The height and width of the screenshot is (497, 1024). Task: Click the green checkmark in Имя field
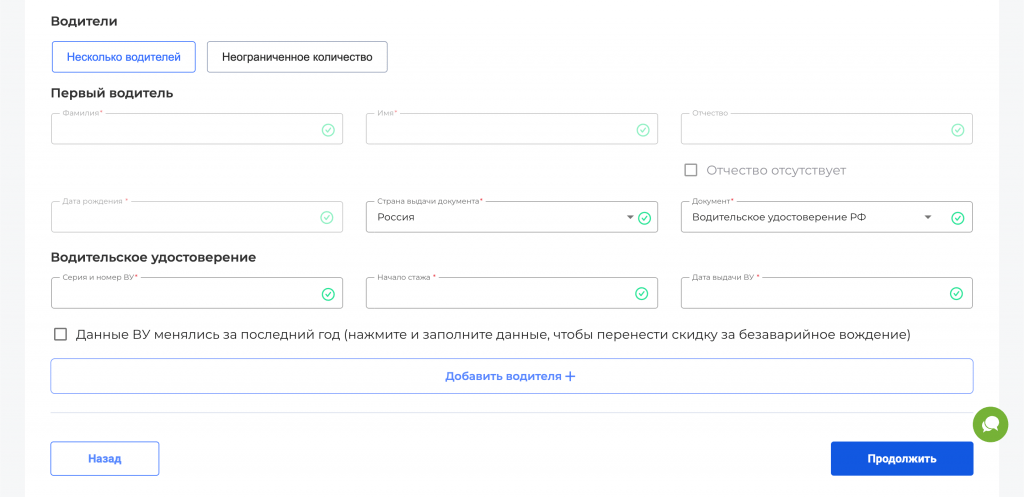[643, 130]
